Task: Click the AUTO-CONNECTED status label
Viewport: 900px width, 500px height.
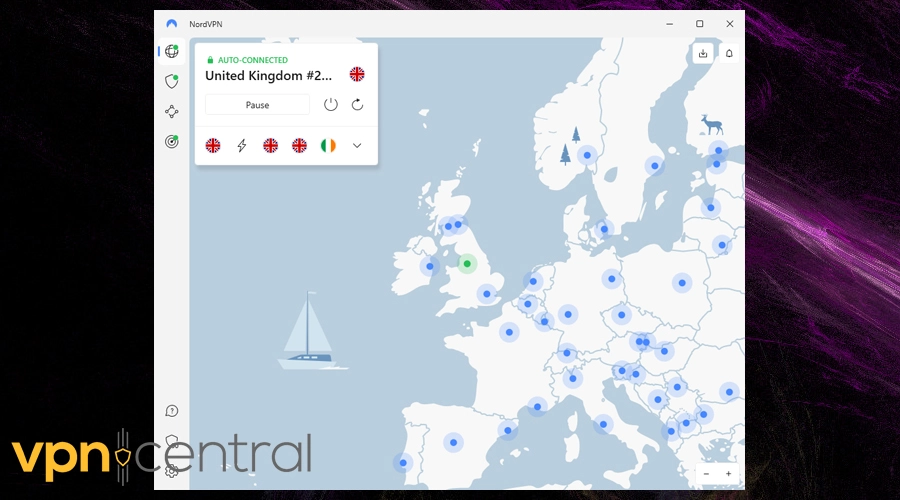Action: point(253,60)
